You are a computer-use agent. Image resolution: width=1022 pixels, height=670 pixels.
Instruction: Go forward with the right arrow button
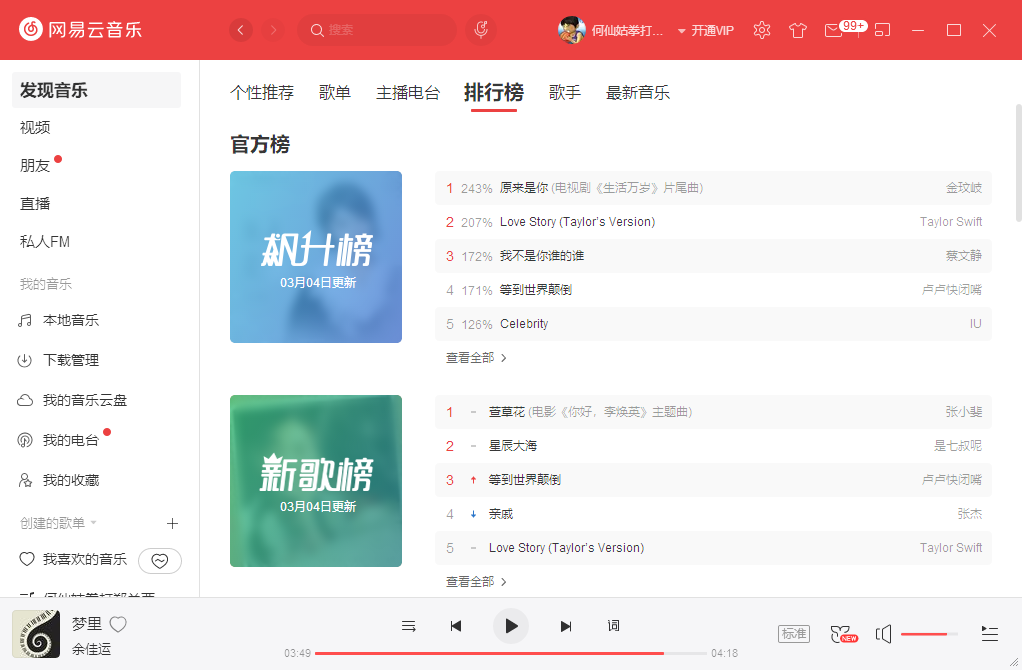point(273,30)
